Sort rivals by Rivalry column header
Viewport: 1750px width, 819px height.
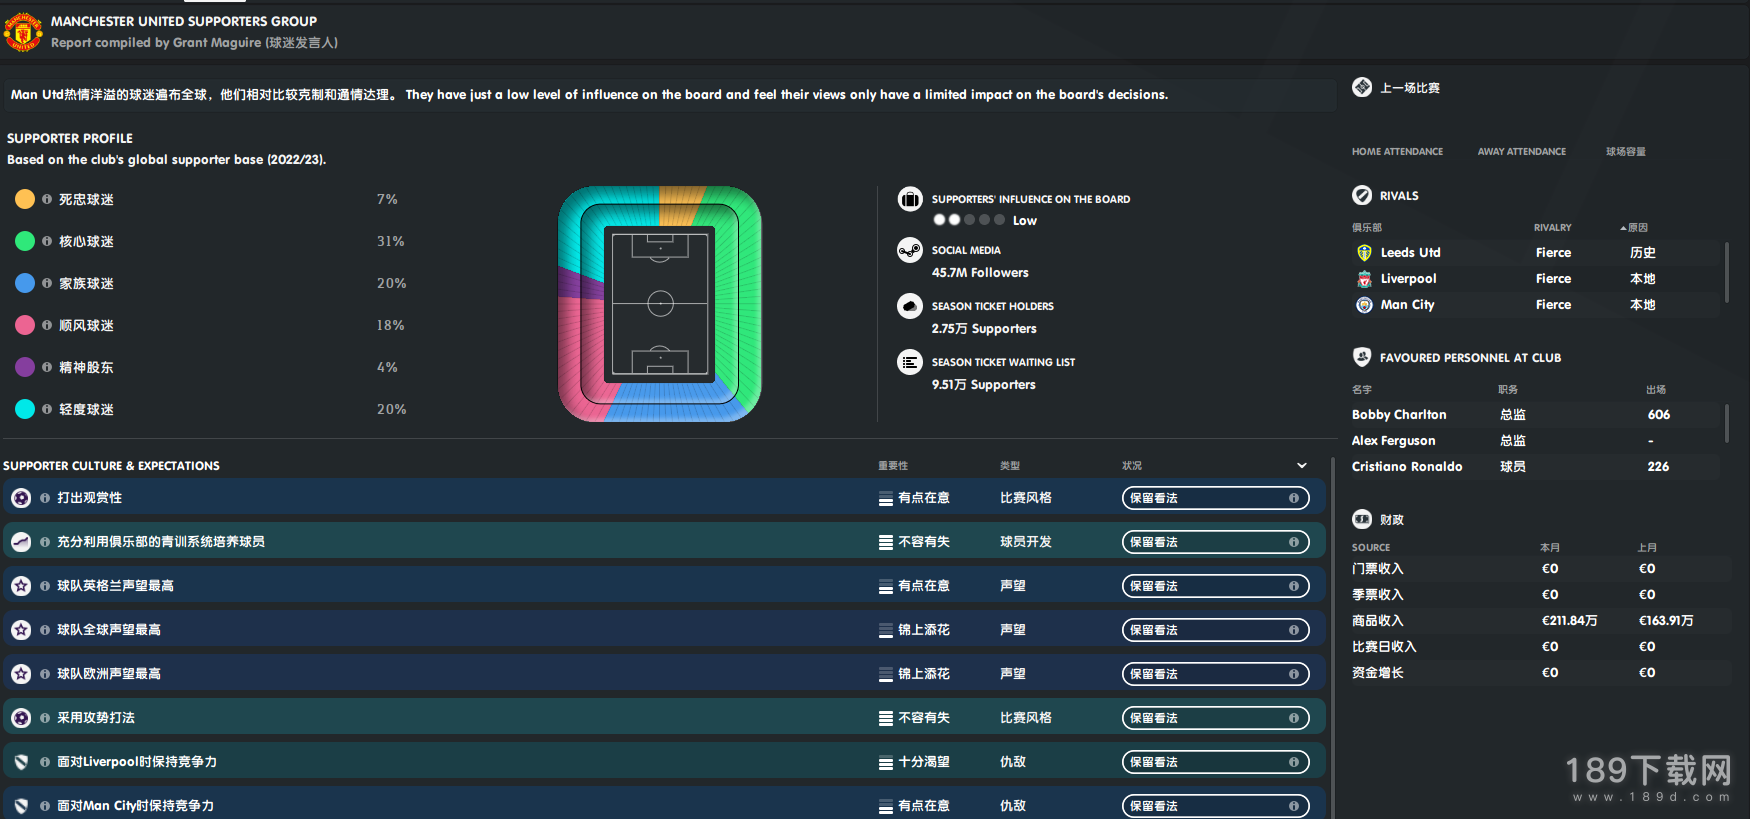click(1553, 228)
